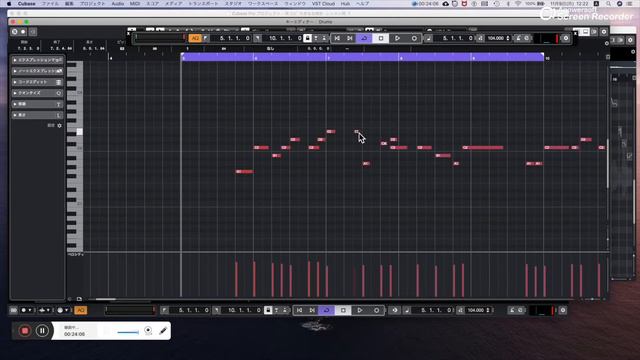Viewport: 640px width, 360px height.
Task: Start playback from floating transport panel
Action: tap(397, 38)
